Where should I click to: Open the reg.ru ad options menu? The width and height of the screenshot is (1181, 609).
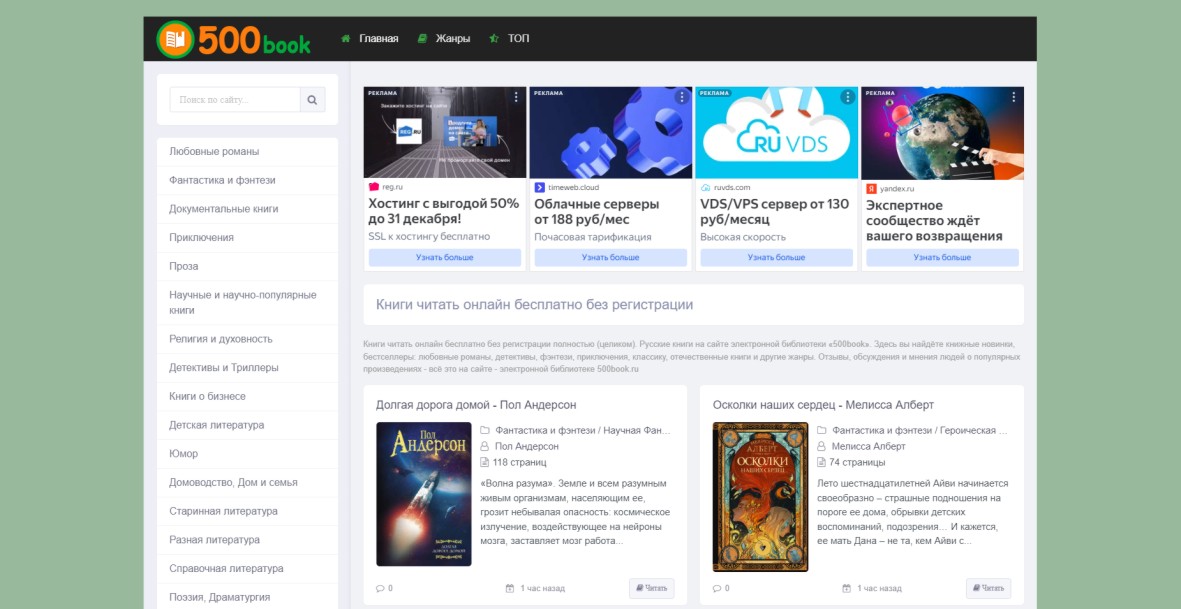click(516, 97)
